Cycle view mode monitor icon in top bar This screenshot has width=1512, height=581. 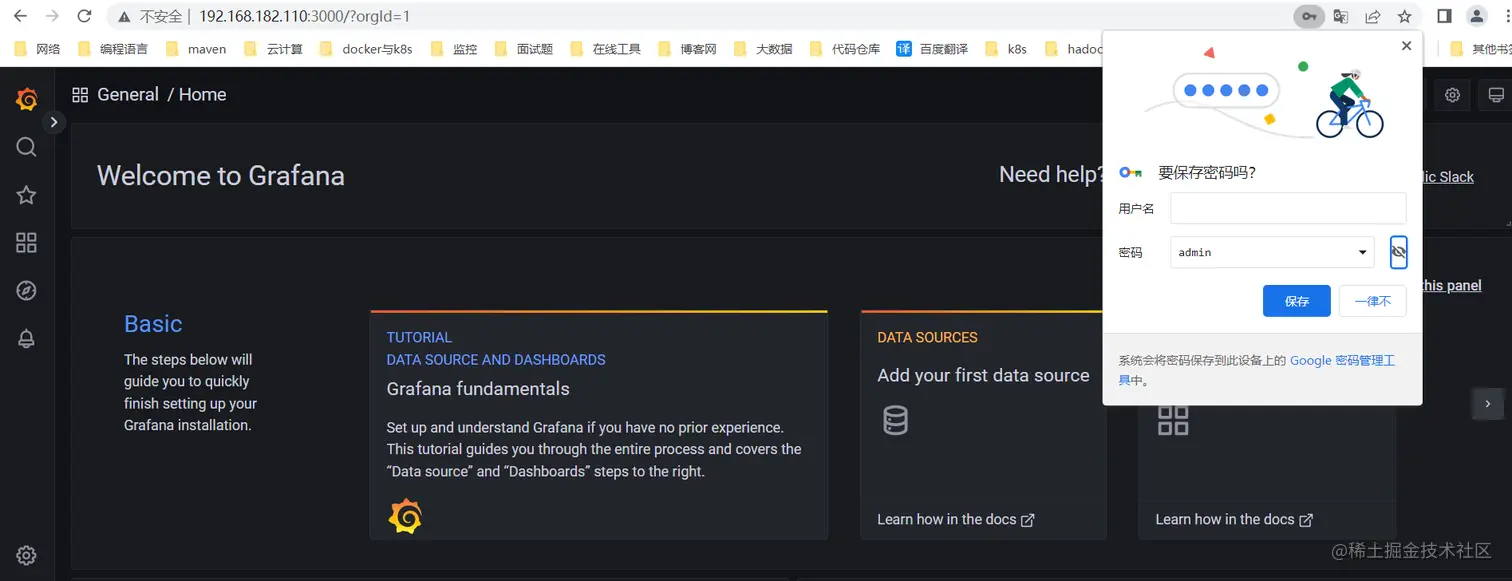coord(1496,95)
